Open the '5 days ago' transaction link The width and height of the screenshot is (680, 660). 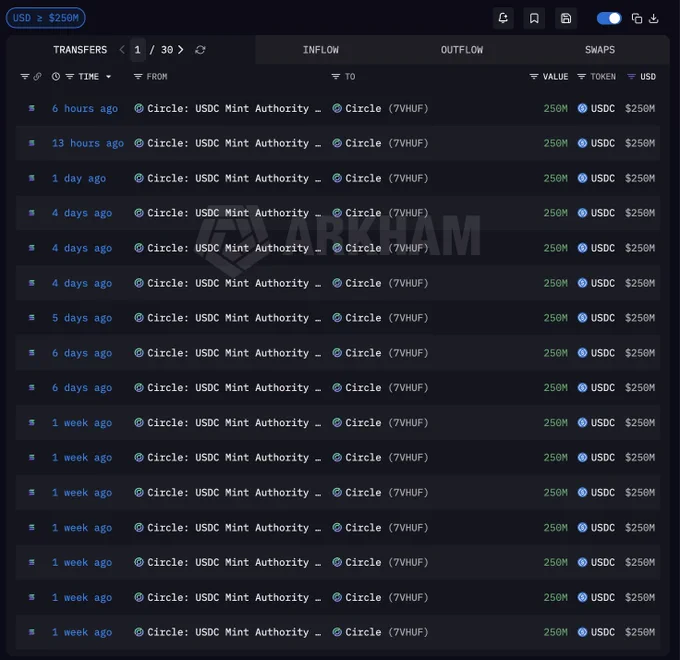pyautogui.click(x=82, y=318)
